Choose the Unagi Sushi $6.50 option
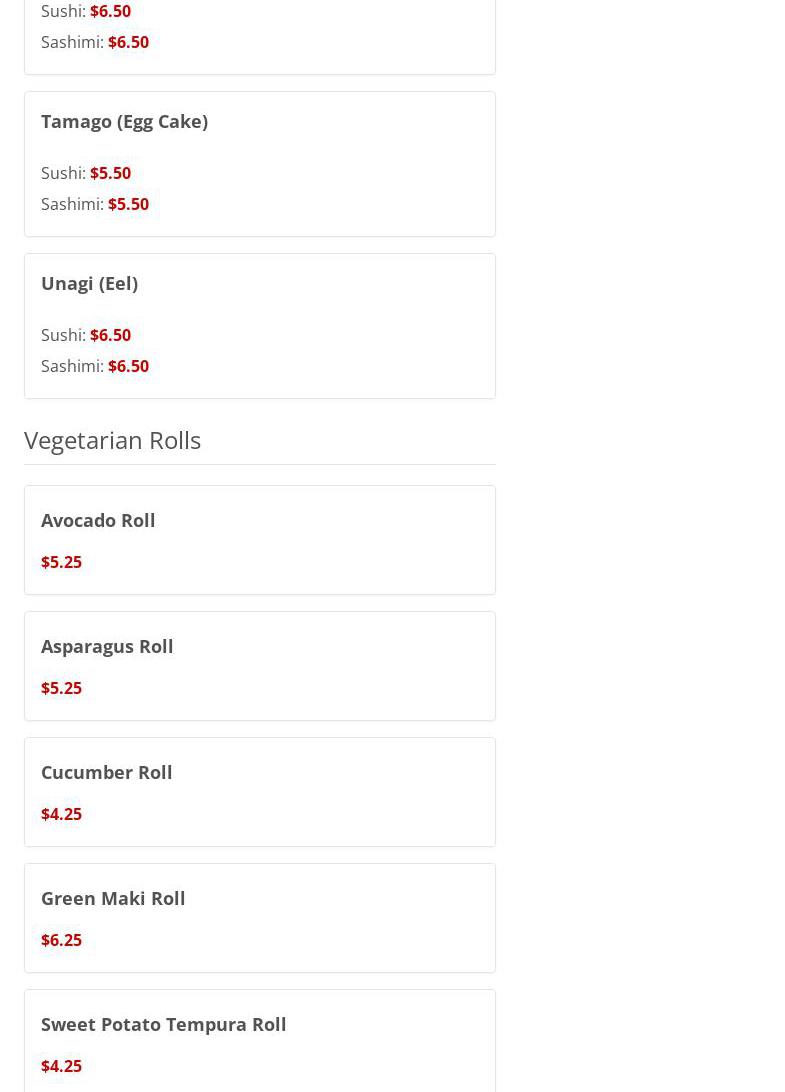 tap(110, 335)
